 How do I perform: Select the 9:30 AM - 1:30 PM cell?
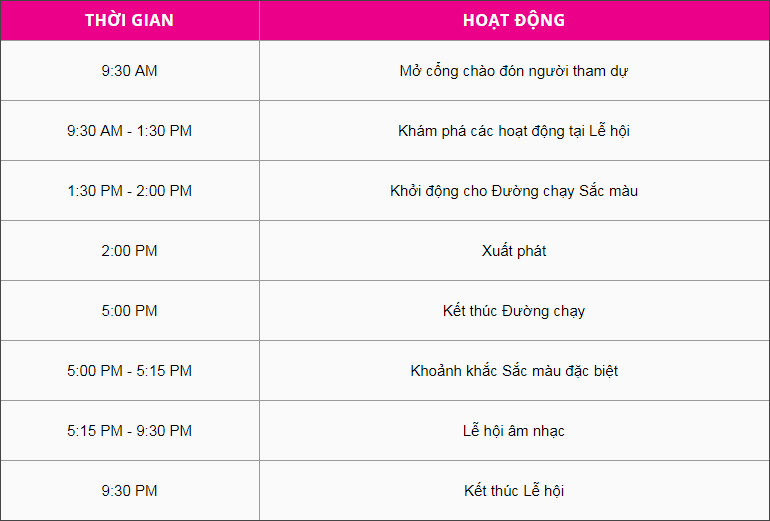(129, 131)
